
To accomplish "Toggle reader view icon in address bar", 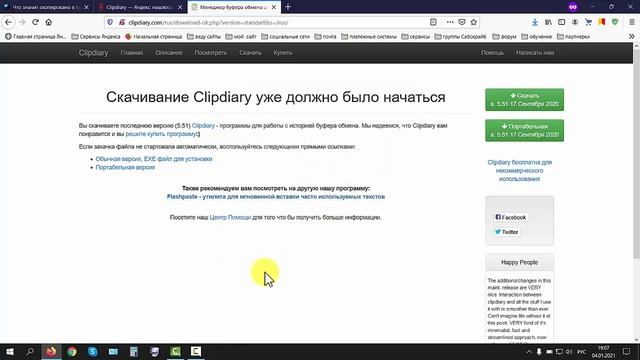I will 433,22.
